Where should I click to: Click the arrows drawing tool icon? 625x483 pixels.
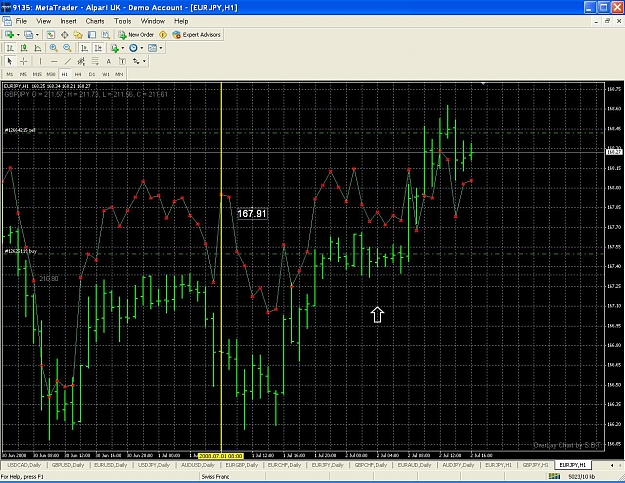(x=136, y=61)
